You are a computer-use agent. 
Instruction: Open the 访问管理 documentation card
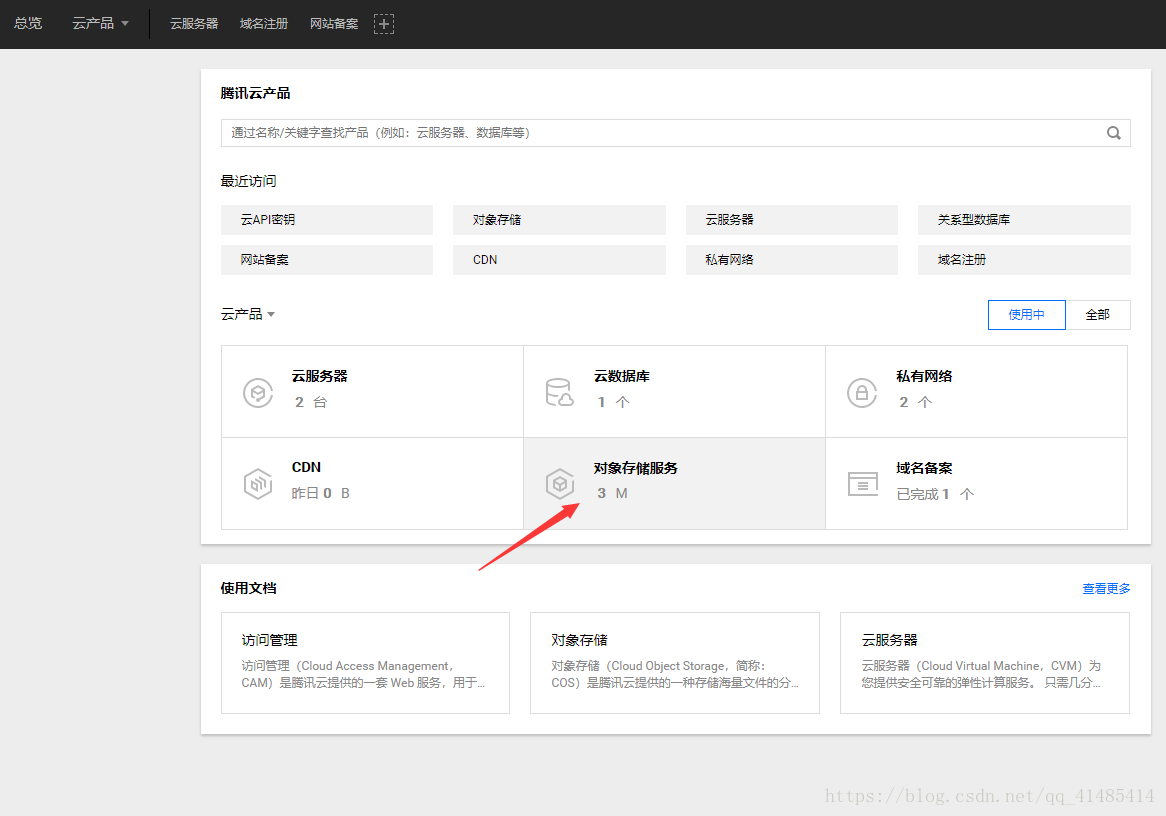pyautogui.click(x=365, y=663)
